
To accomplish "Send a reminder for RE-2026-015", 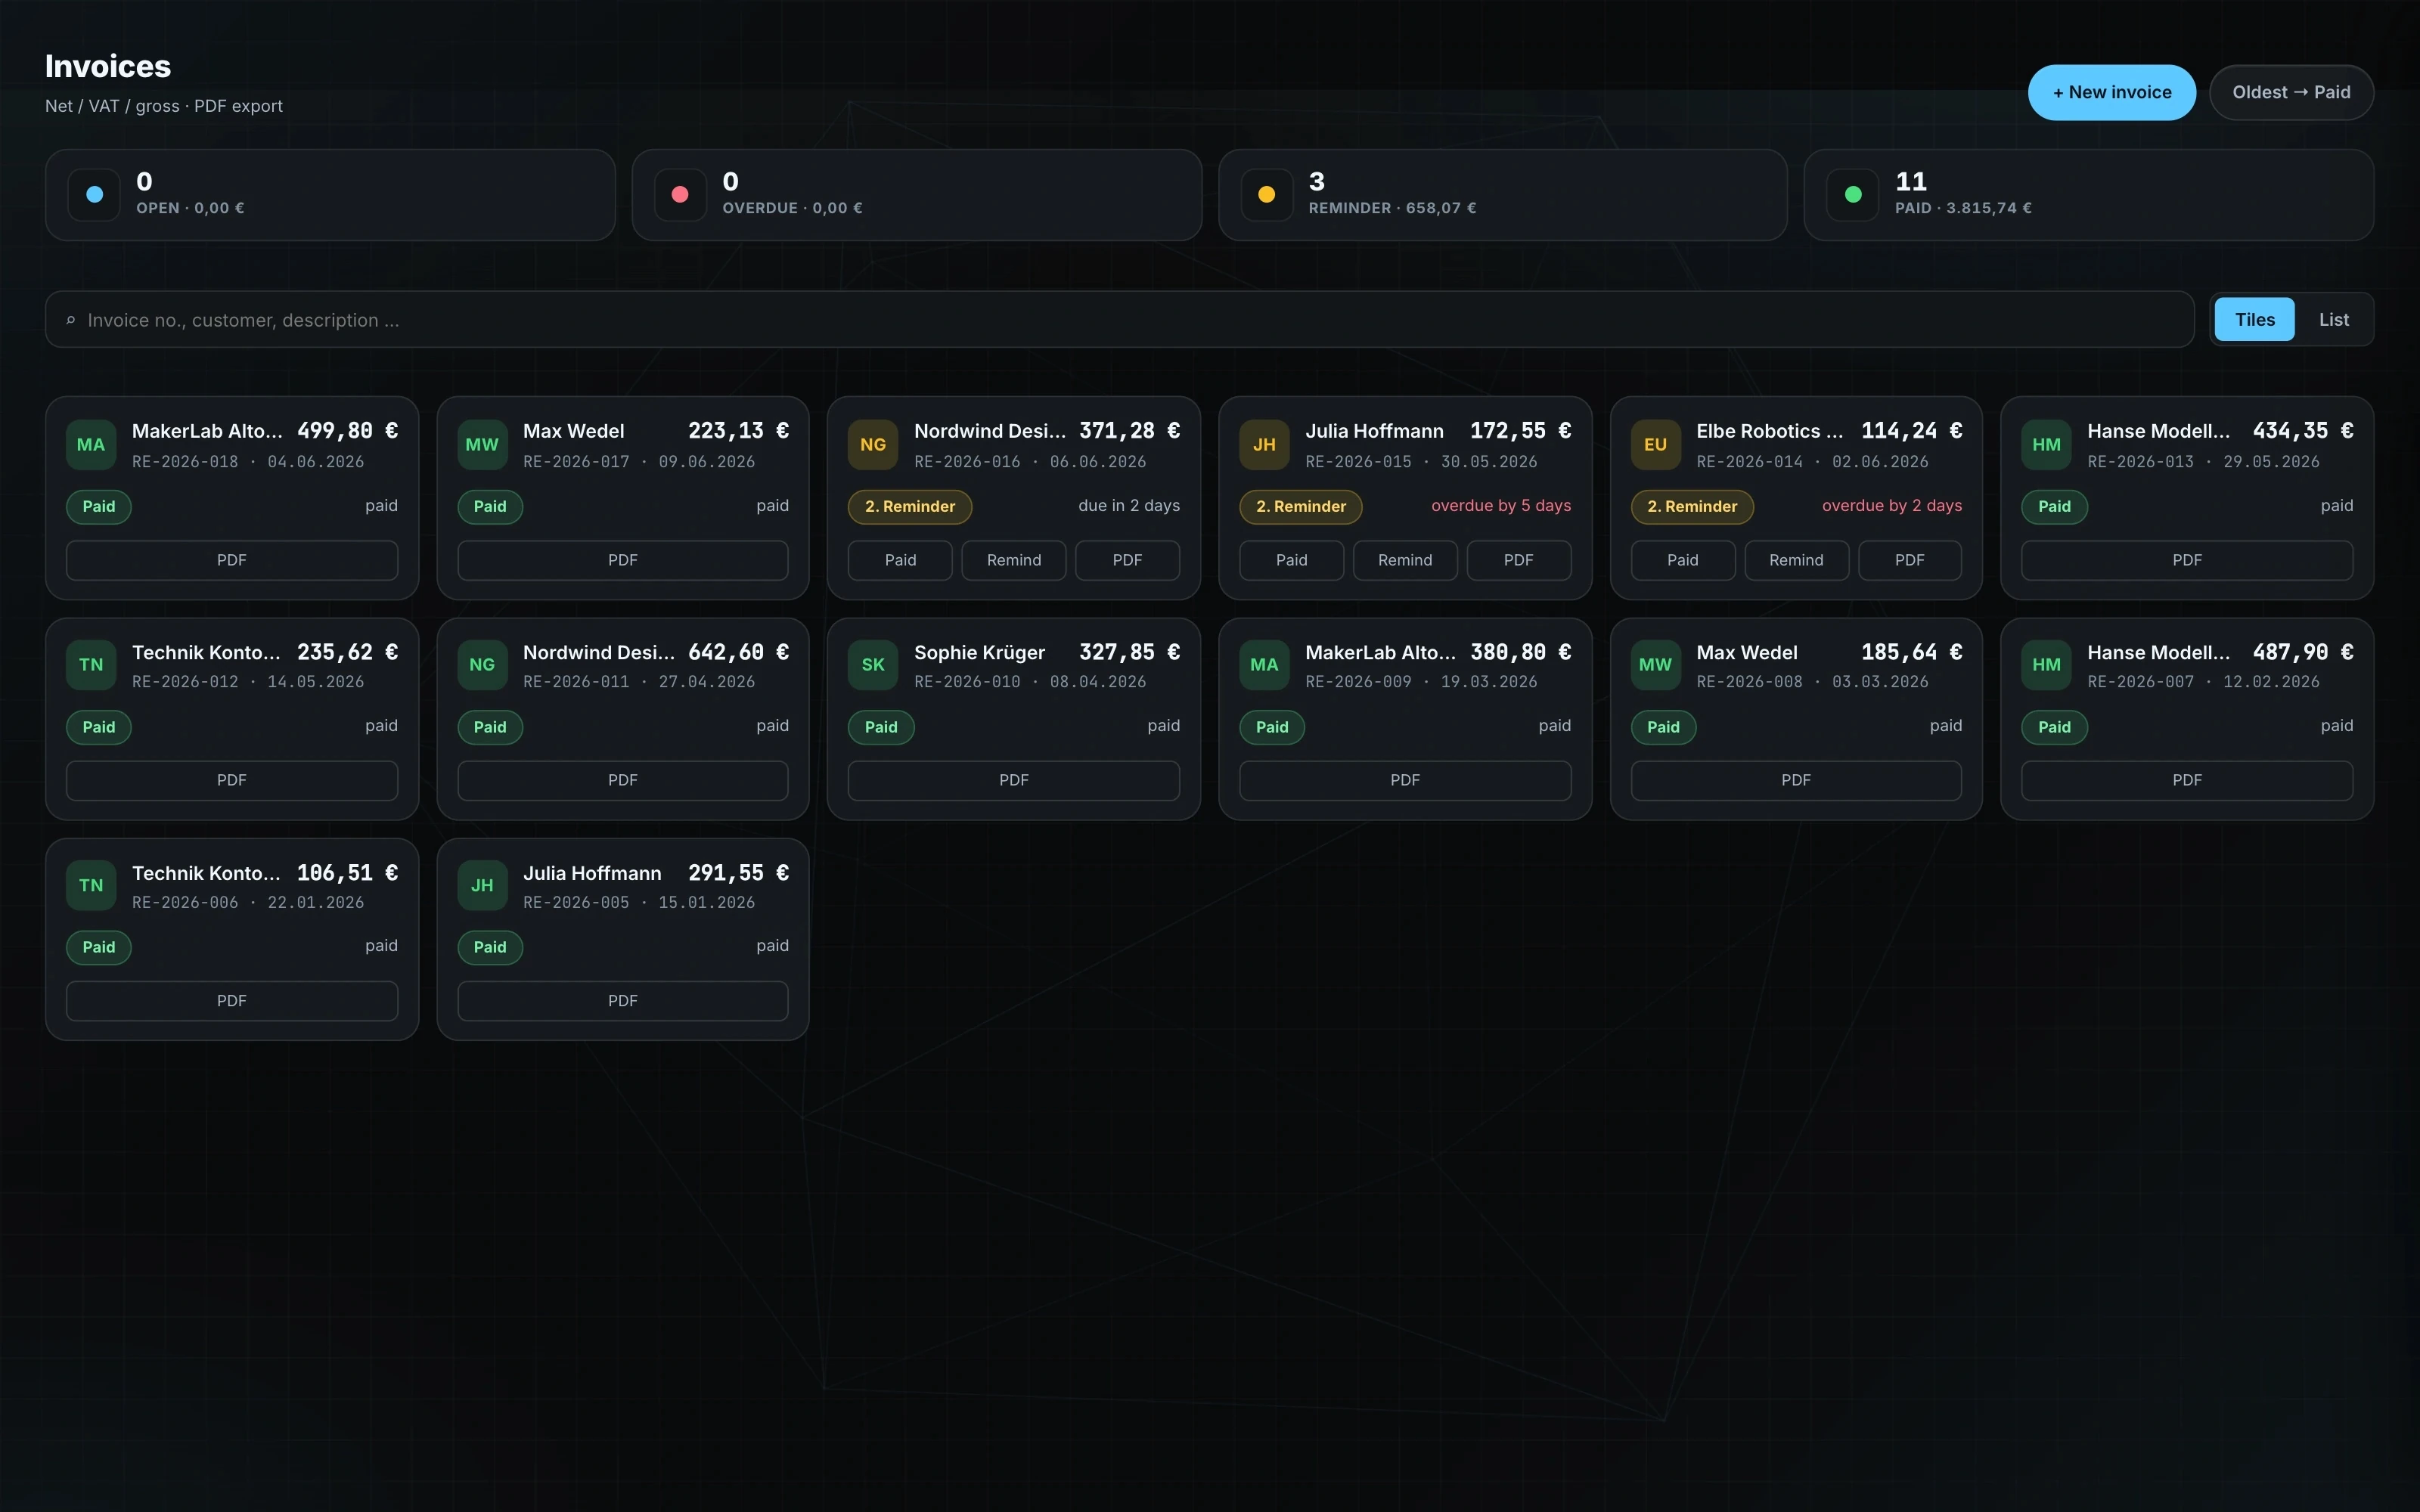I will tap(1404, 560).
